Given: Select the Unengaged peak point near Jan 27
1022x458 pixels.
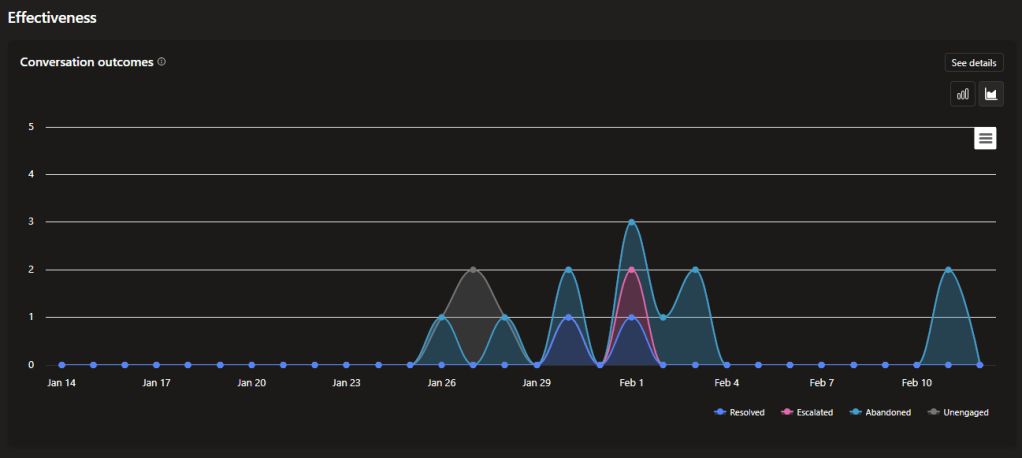Looking at the screenshot, I should [473, 270].
